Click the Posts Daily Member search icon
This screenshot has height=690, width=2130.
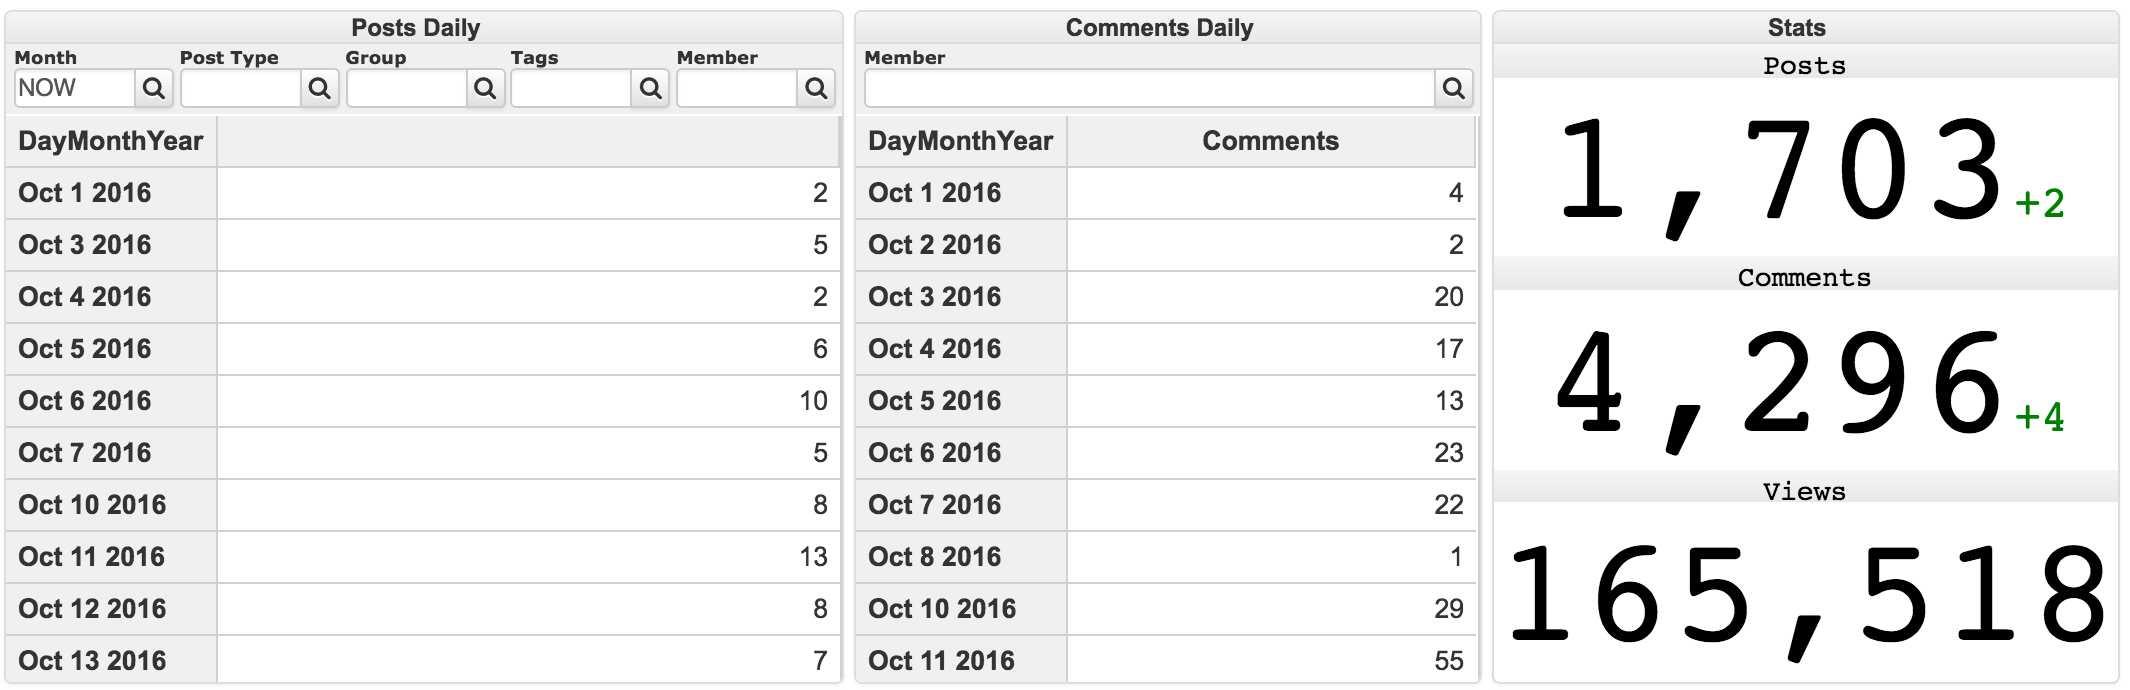816,88
